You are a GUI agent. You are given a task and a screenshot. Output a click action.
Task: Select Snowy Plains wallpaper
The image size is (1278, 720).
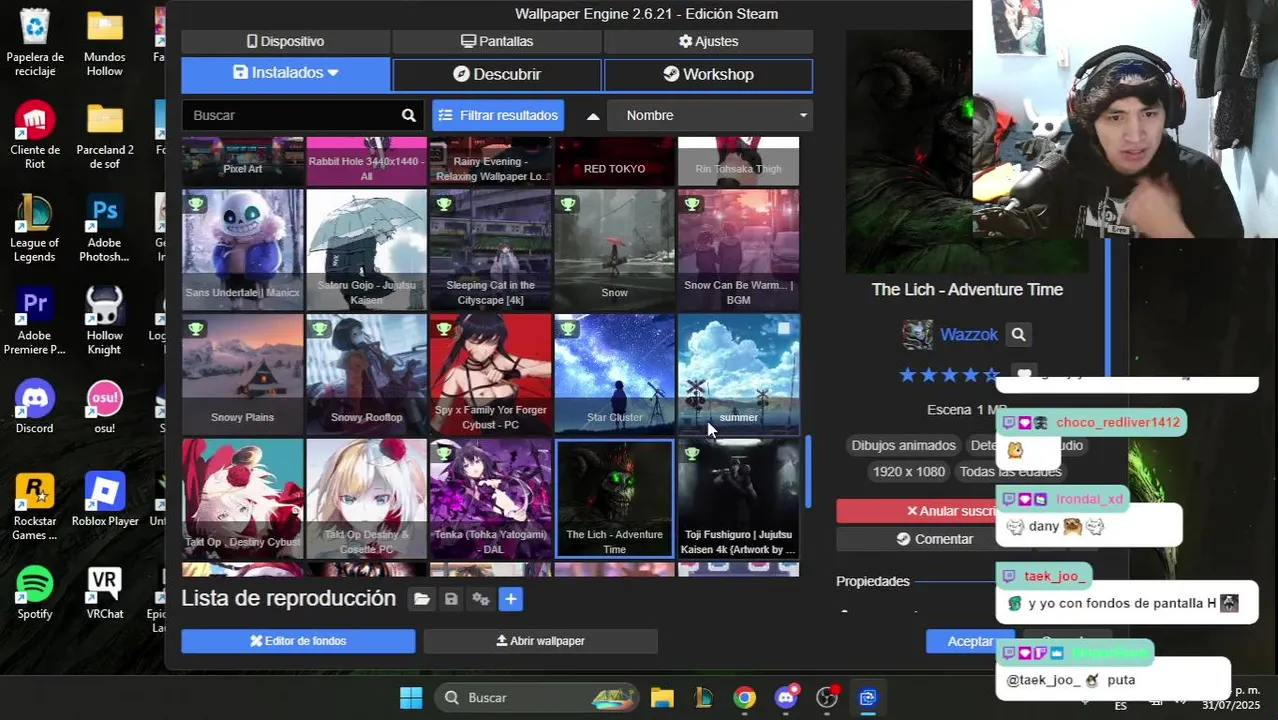click(x=243, y=374)
